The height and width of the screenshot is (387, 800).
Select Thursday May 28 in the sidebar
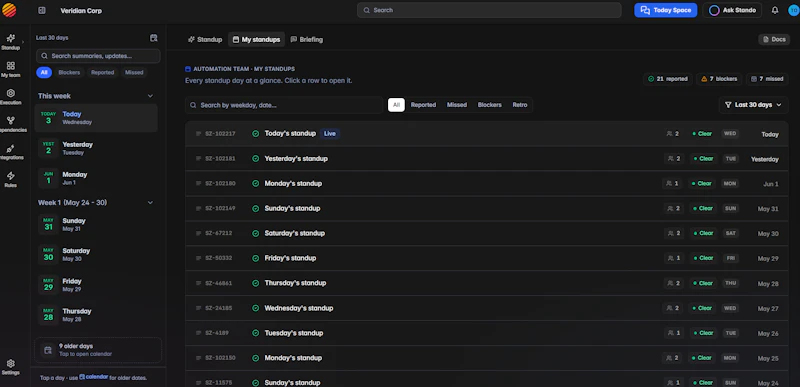point(96,315)
